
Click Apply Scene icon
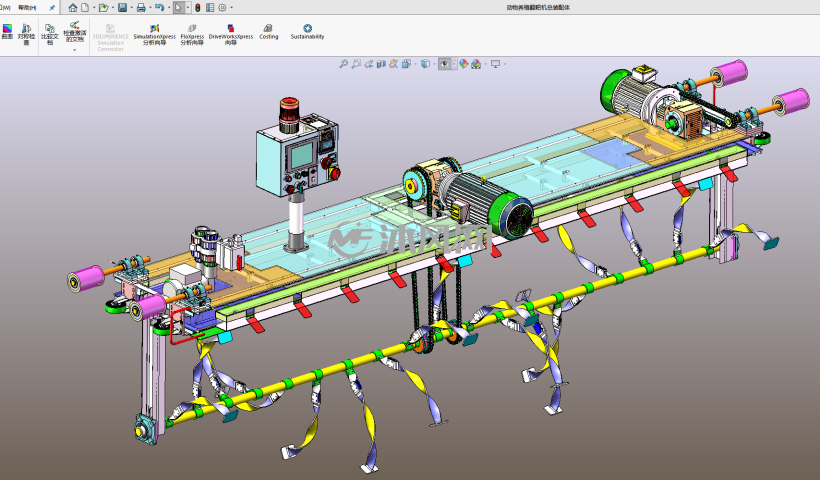point(476,64)
